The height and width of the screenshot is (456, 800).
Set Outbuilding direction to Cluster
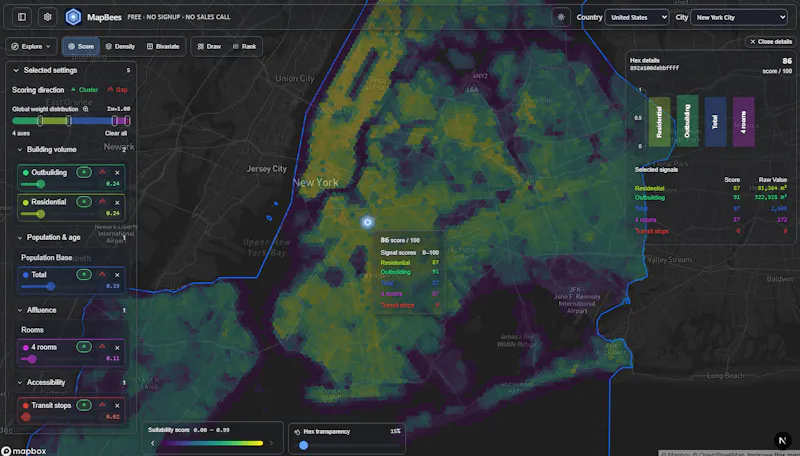click(x=84, y=172)
